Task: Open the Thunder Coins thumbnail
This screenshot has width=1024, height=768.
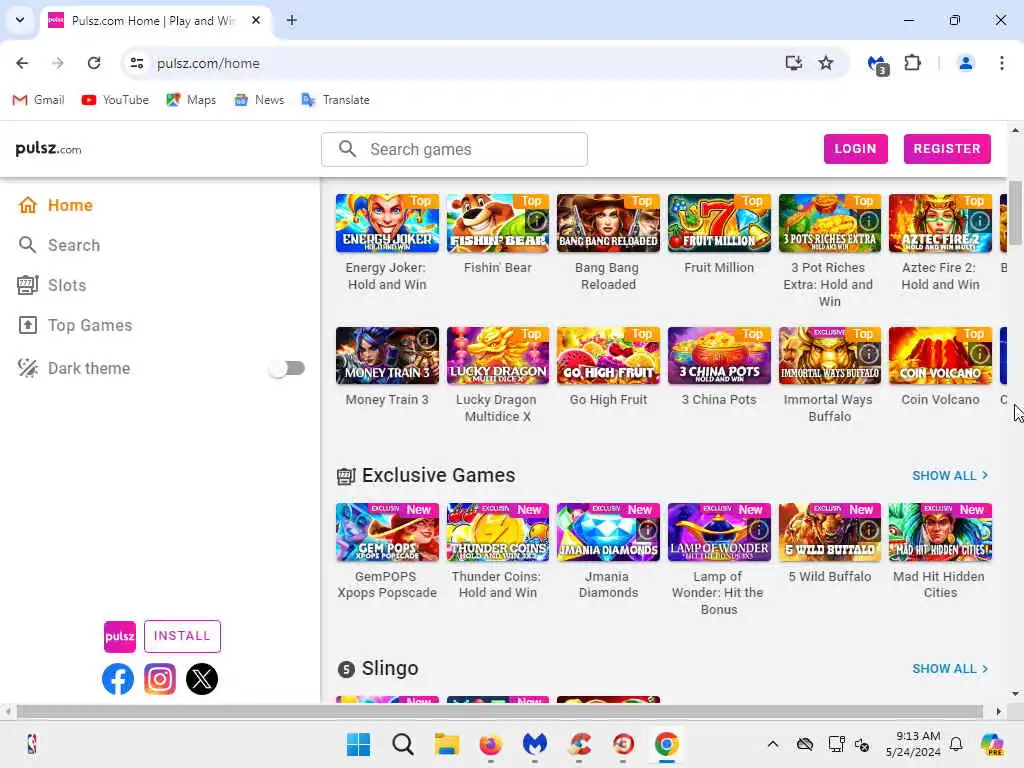Action: click(498, 532)
